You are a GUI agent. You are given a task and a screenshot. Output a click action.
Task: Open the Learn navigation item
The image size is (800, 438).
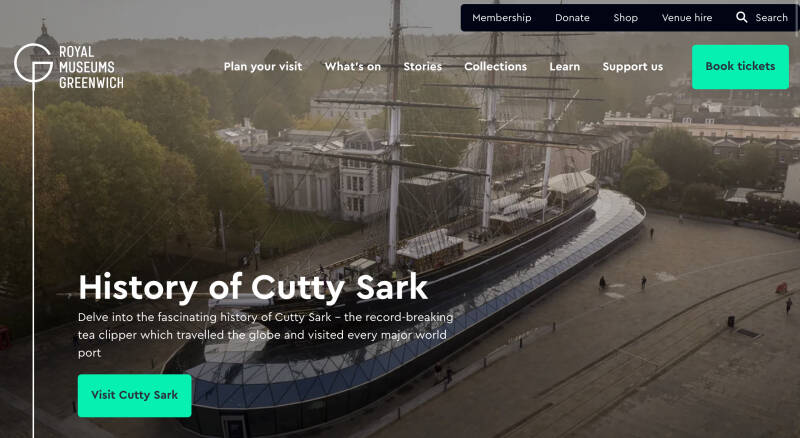(x=564, y=66)
